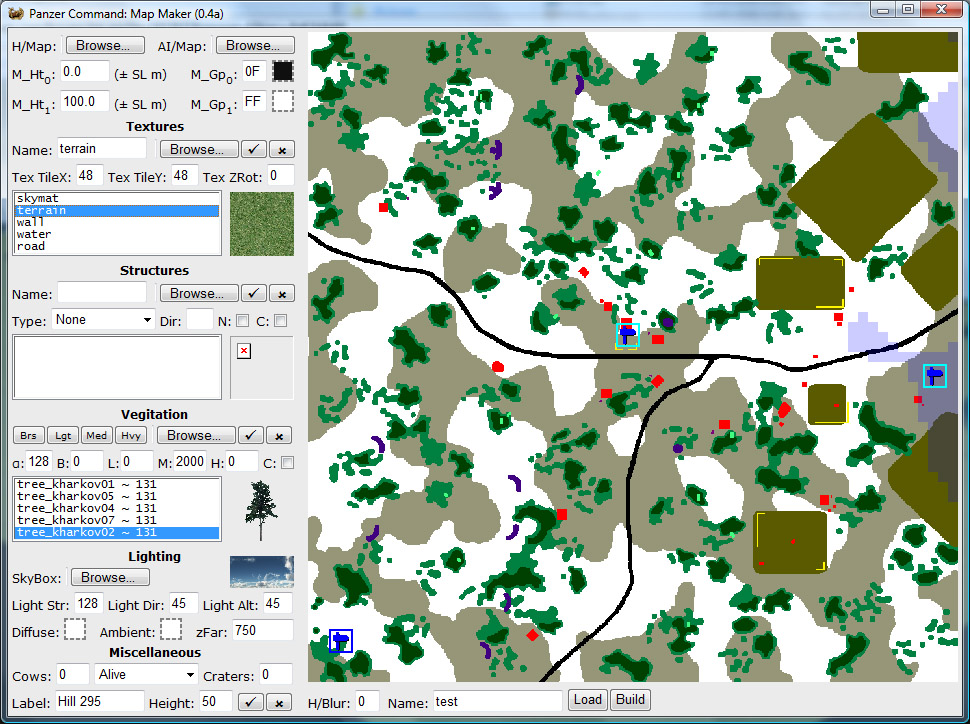Select the Med vegetation density button
This screenshot has width=970, height=724.
(x=97, y=435)
